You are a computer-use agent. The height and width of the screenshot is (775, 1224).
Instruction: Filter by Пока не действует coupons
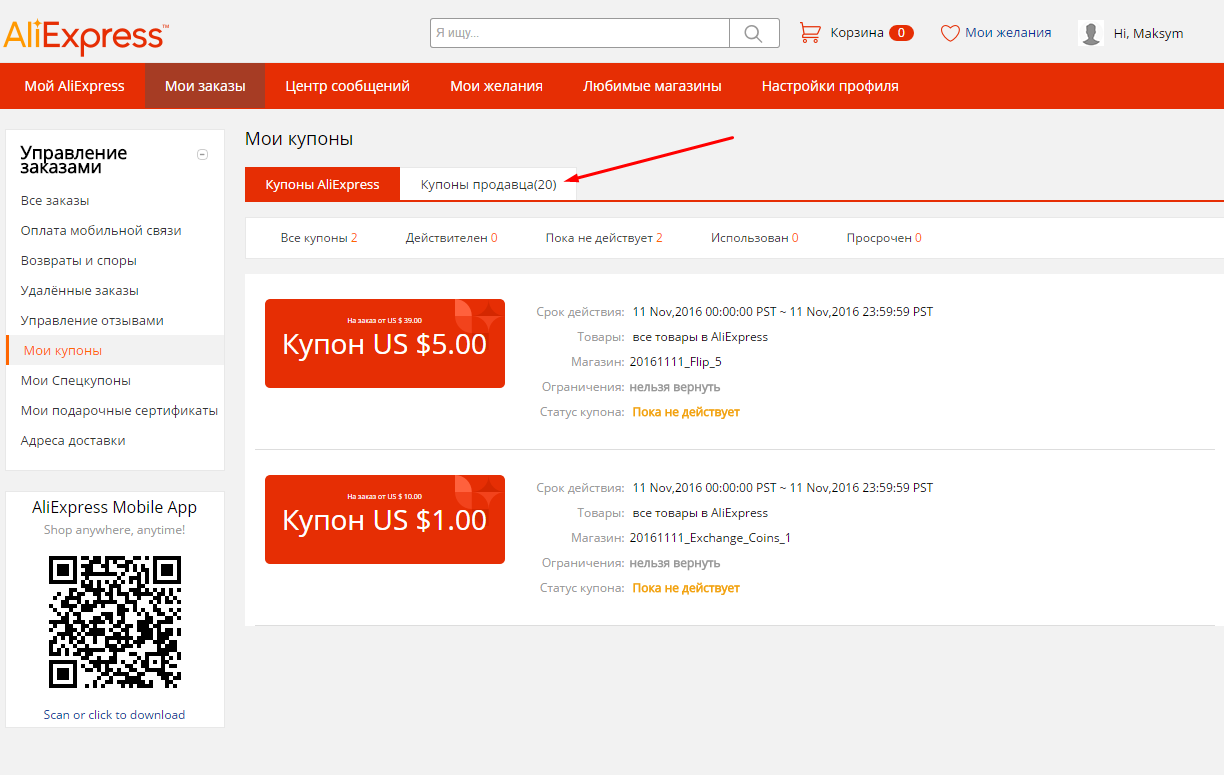[603, 238]
